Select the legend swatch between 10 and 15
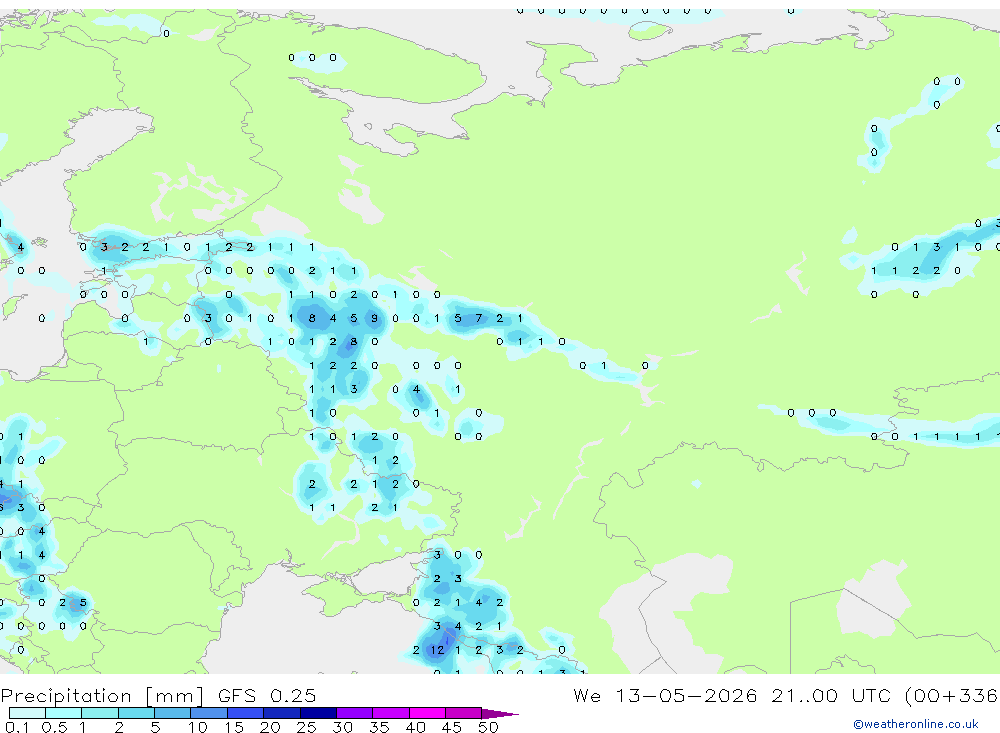1000x733 pixels. pyautogui.click(x=209, y=713)
